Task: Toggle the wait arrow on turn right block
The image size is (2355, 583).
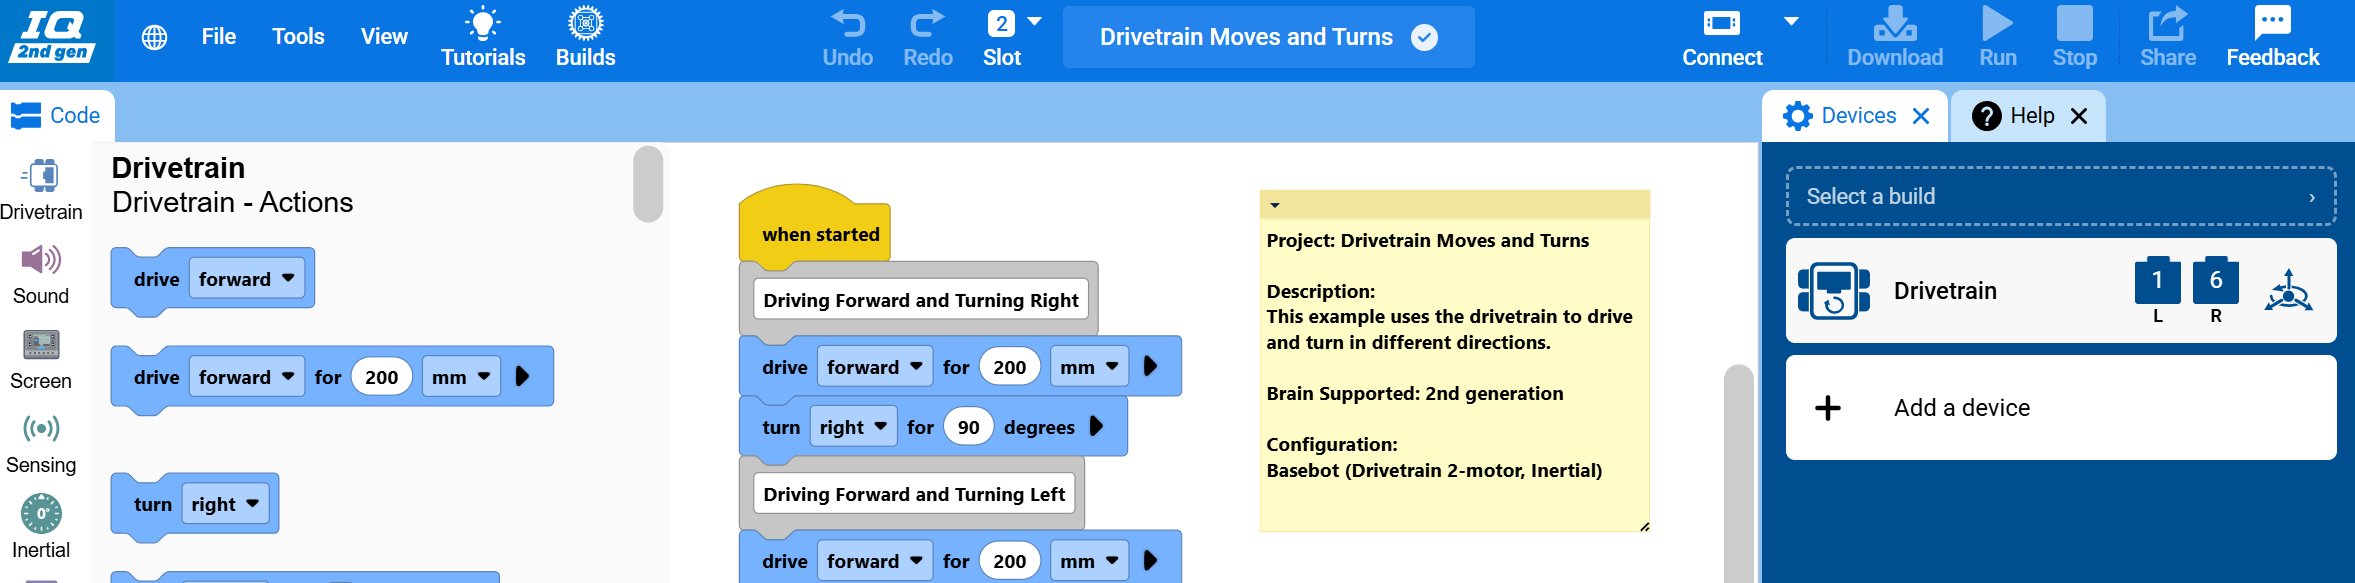Action: click(1097, 426)
